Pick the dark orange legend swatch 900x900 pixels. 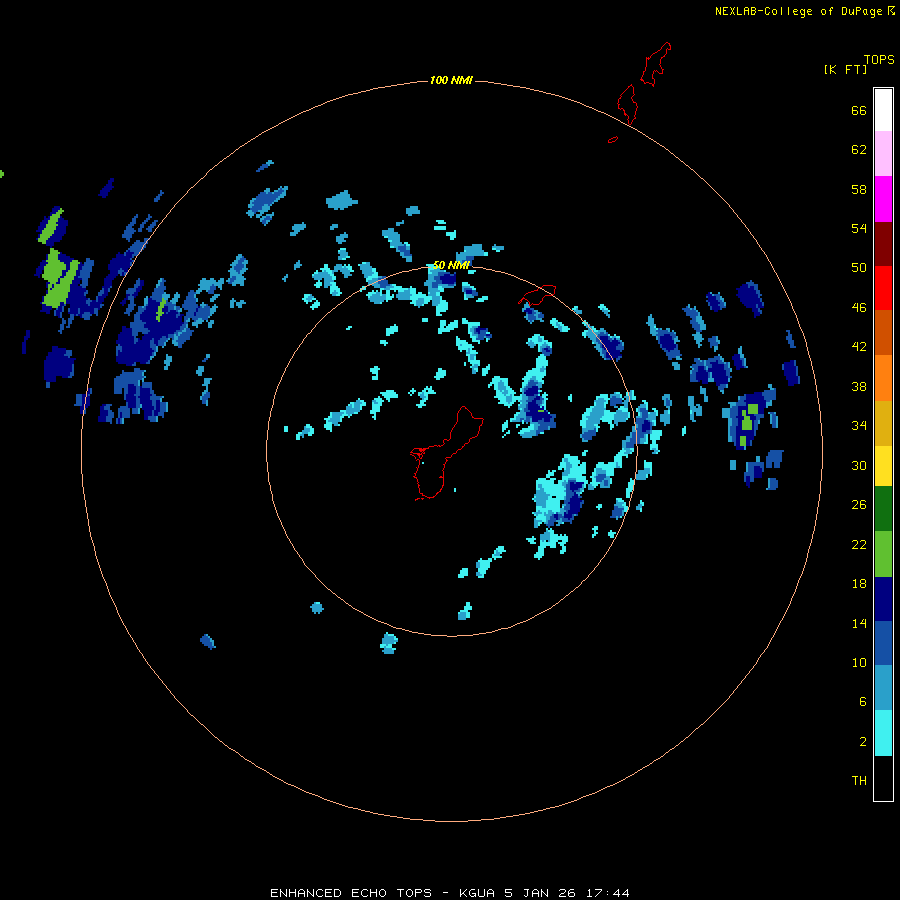[883, 332]
